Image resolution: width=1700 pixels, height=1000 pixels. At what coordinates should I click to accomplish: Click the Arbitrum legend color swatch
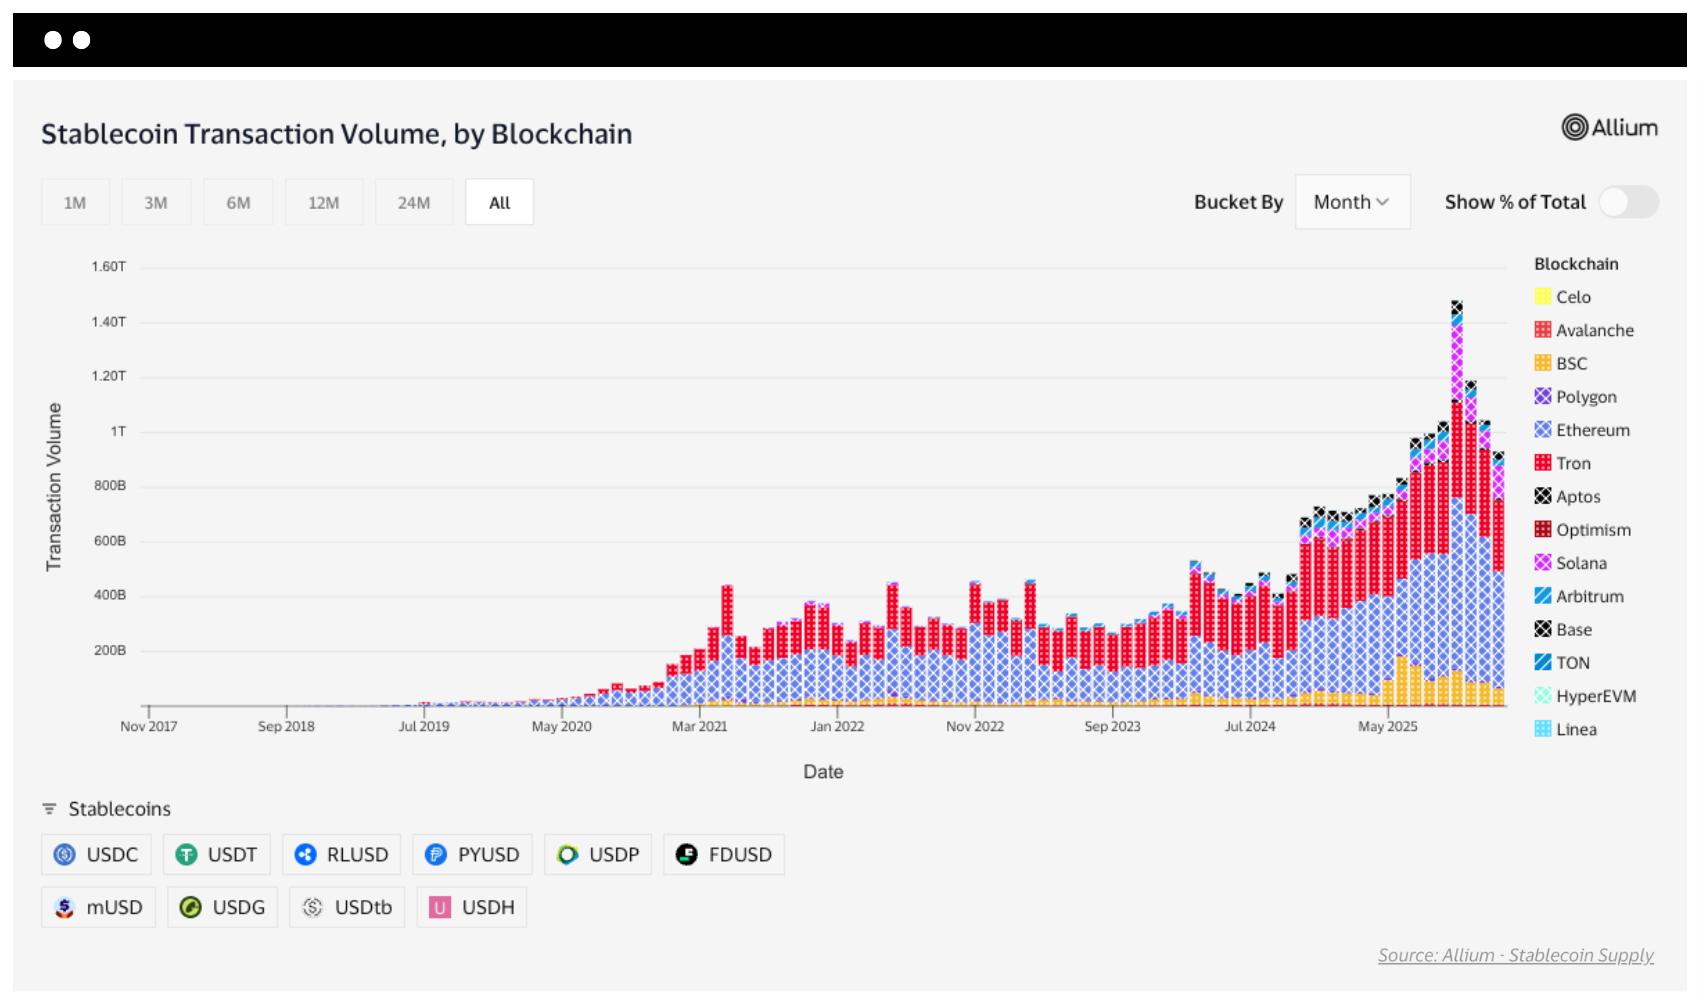pyautogui.click(x=1543, y=596)
